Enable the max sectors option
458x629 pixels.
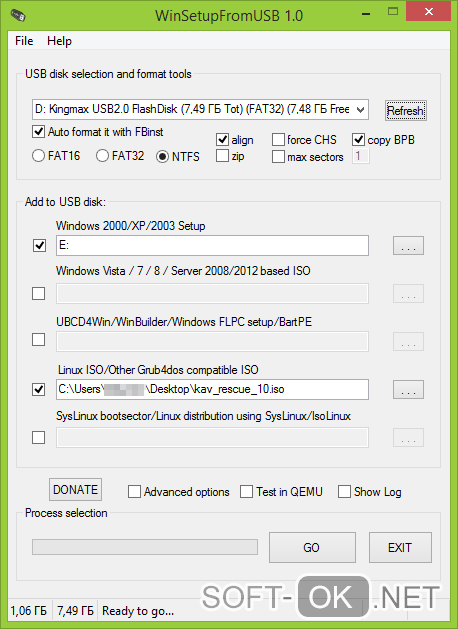click(278, 156)
